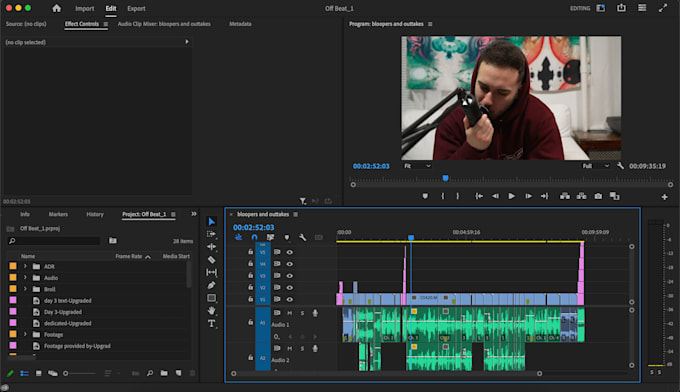Open the Metadata tab
680x392 pixels.
point(240,24)
